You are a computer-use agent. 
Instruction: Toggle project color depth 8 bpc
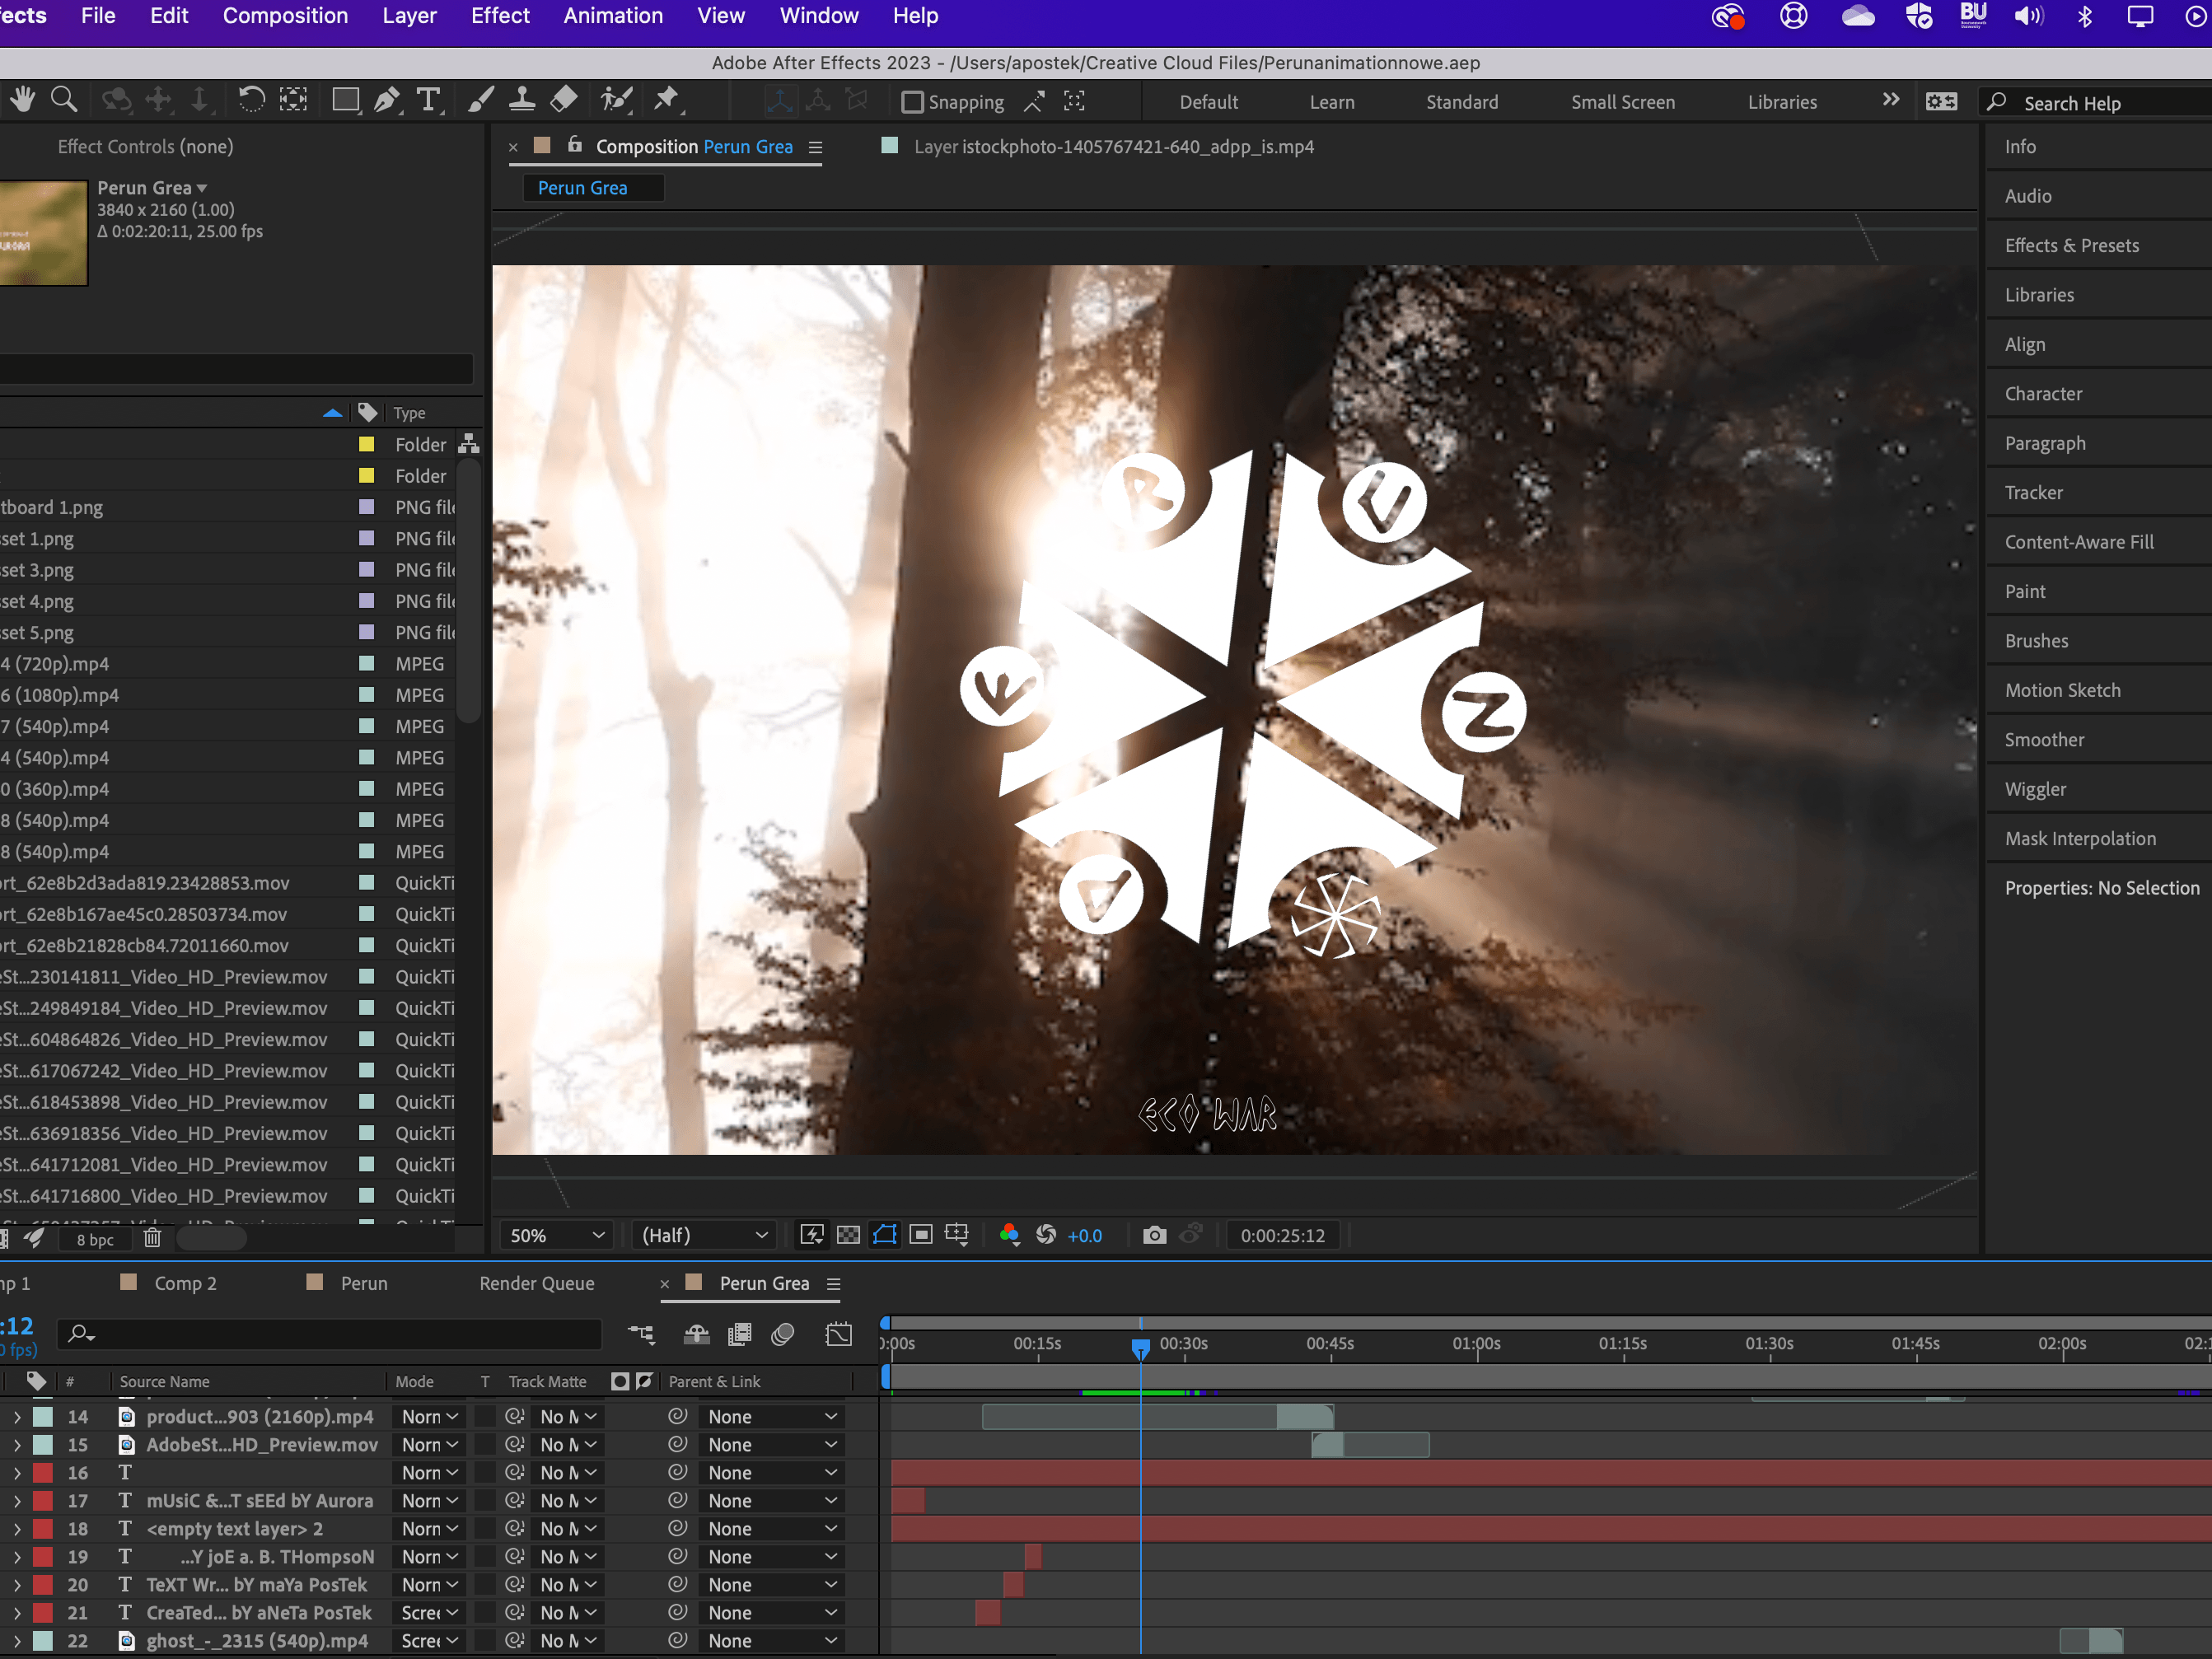[x=95, y=1239]
